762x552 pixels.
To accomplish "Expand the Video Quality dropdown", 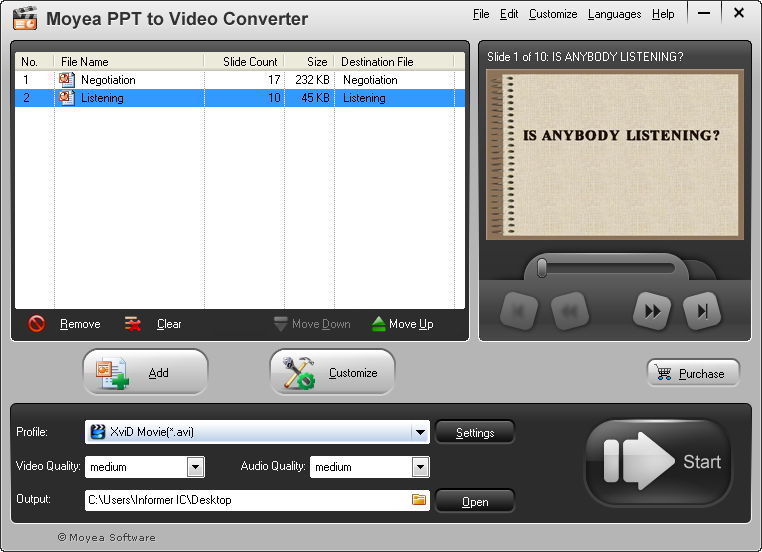I will coord(195,467).
